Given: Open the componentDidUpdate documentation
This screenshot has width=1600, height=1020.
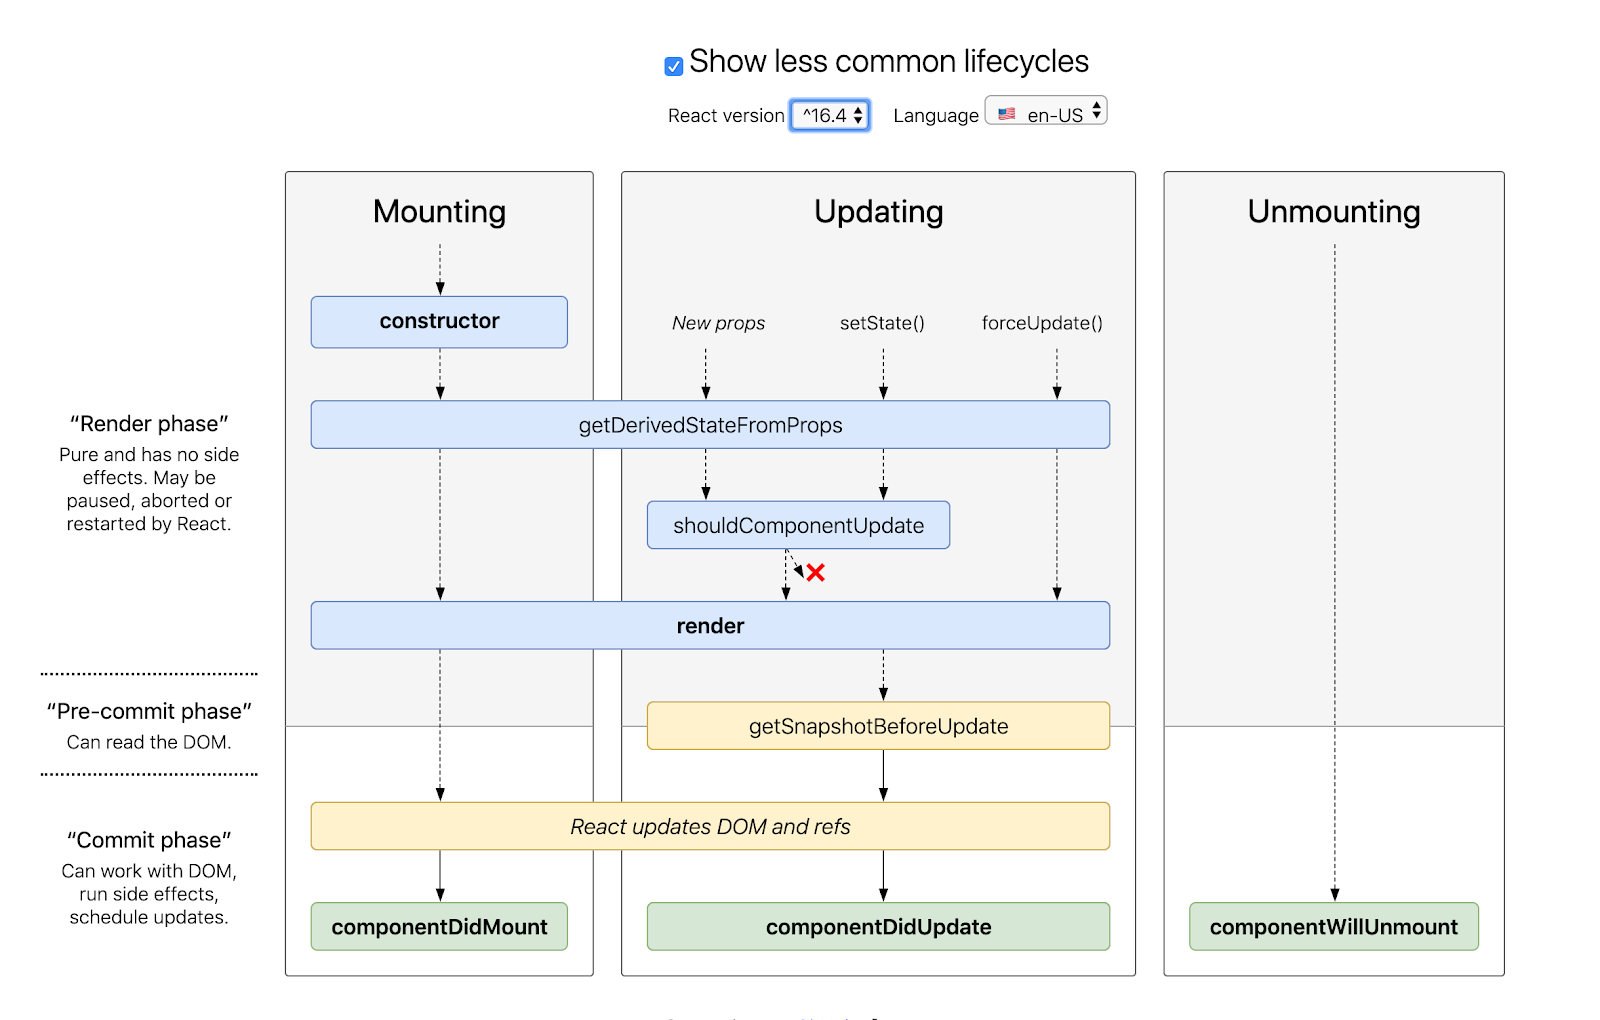Looking at the screenshot, I should point(878,926).
